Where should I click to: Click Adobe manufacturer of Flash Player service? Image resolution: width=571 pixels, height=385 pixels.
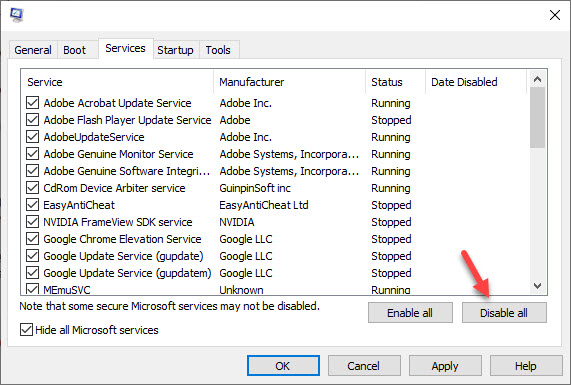click(235, 120)
